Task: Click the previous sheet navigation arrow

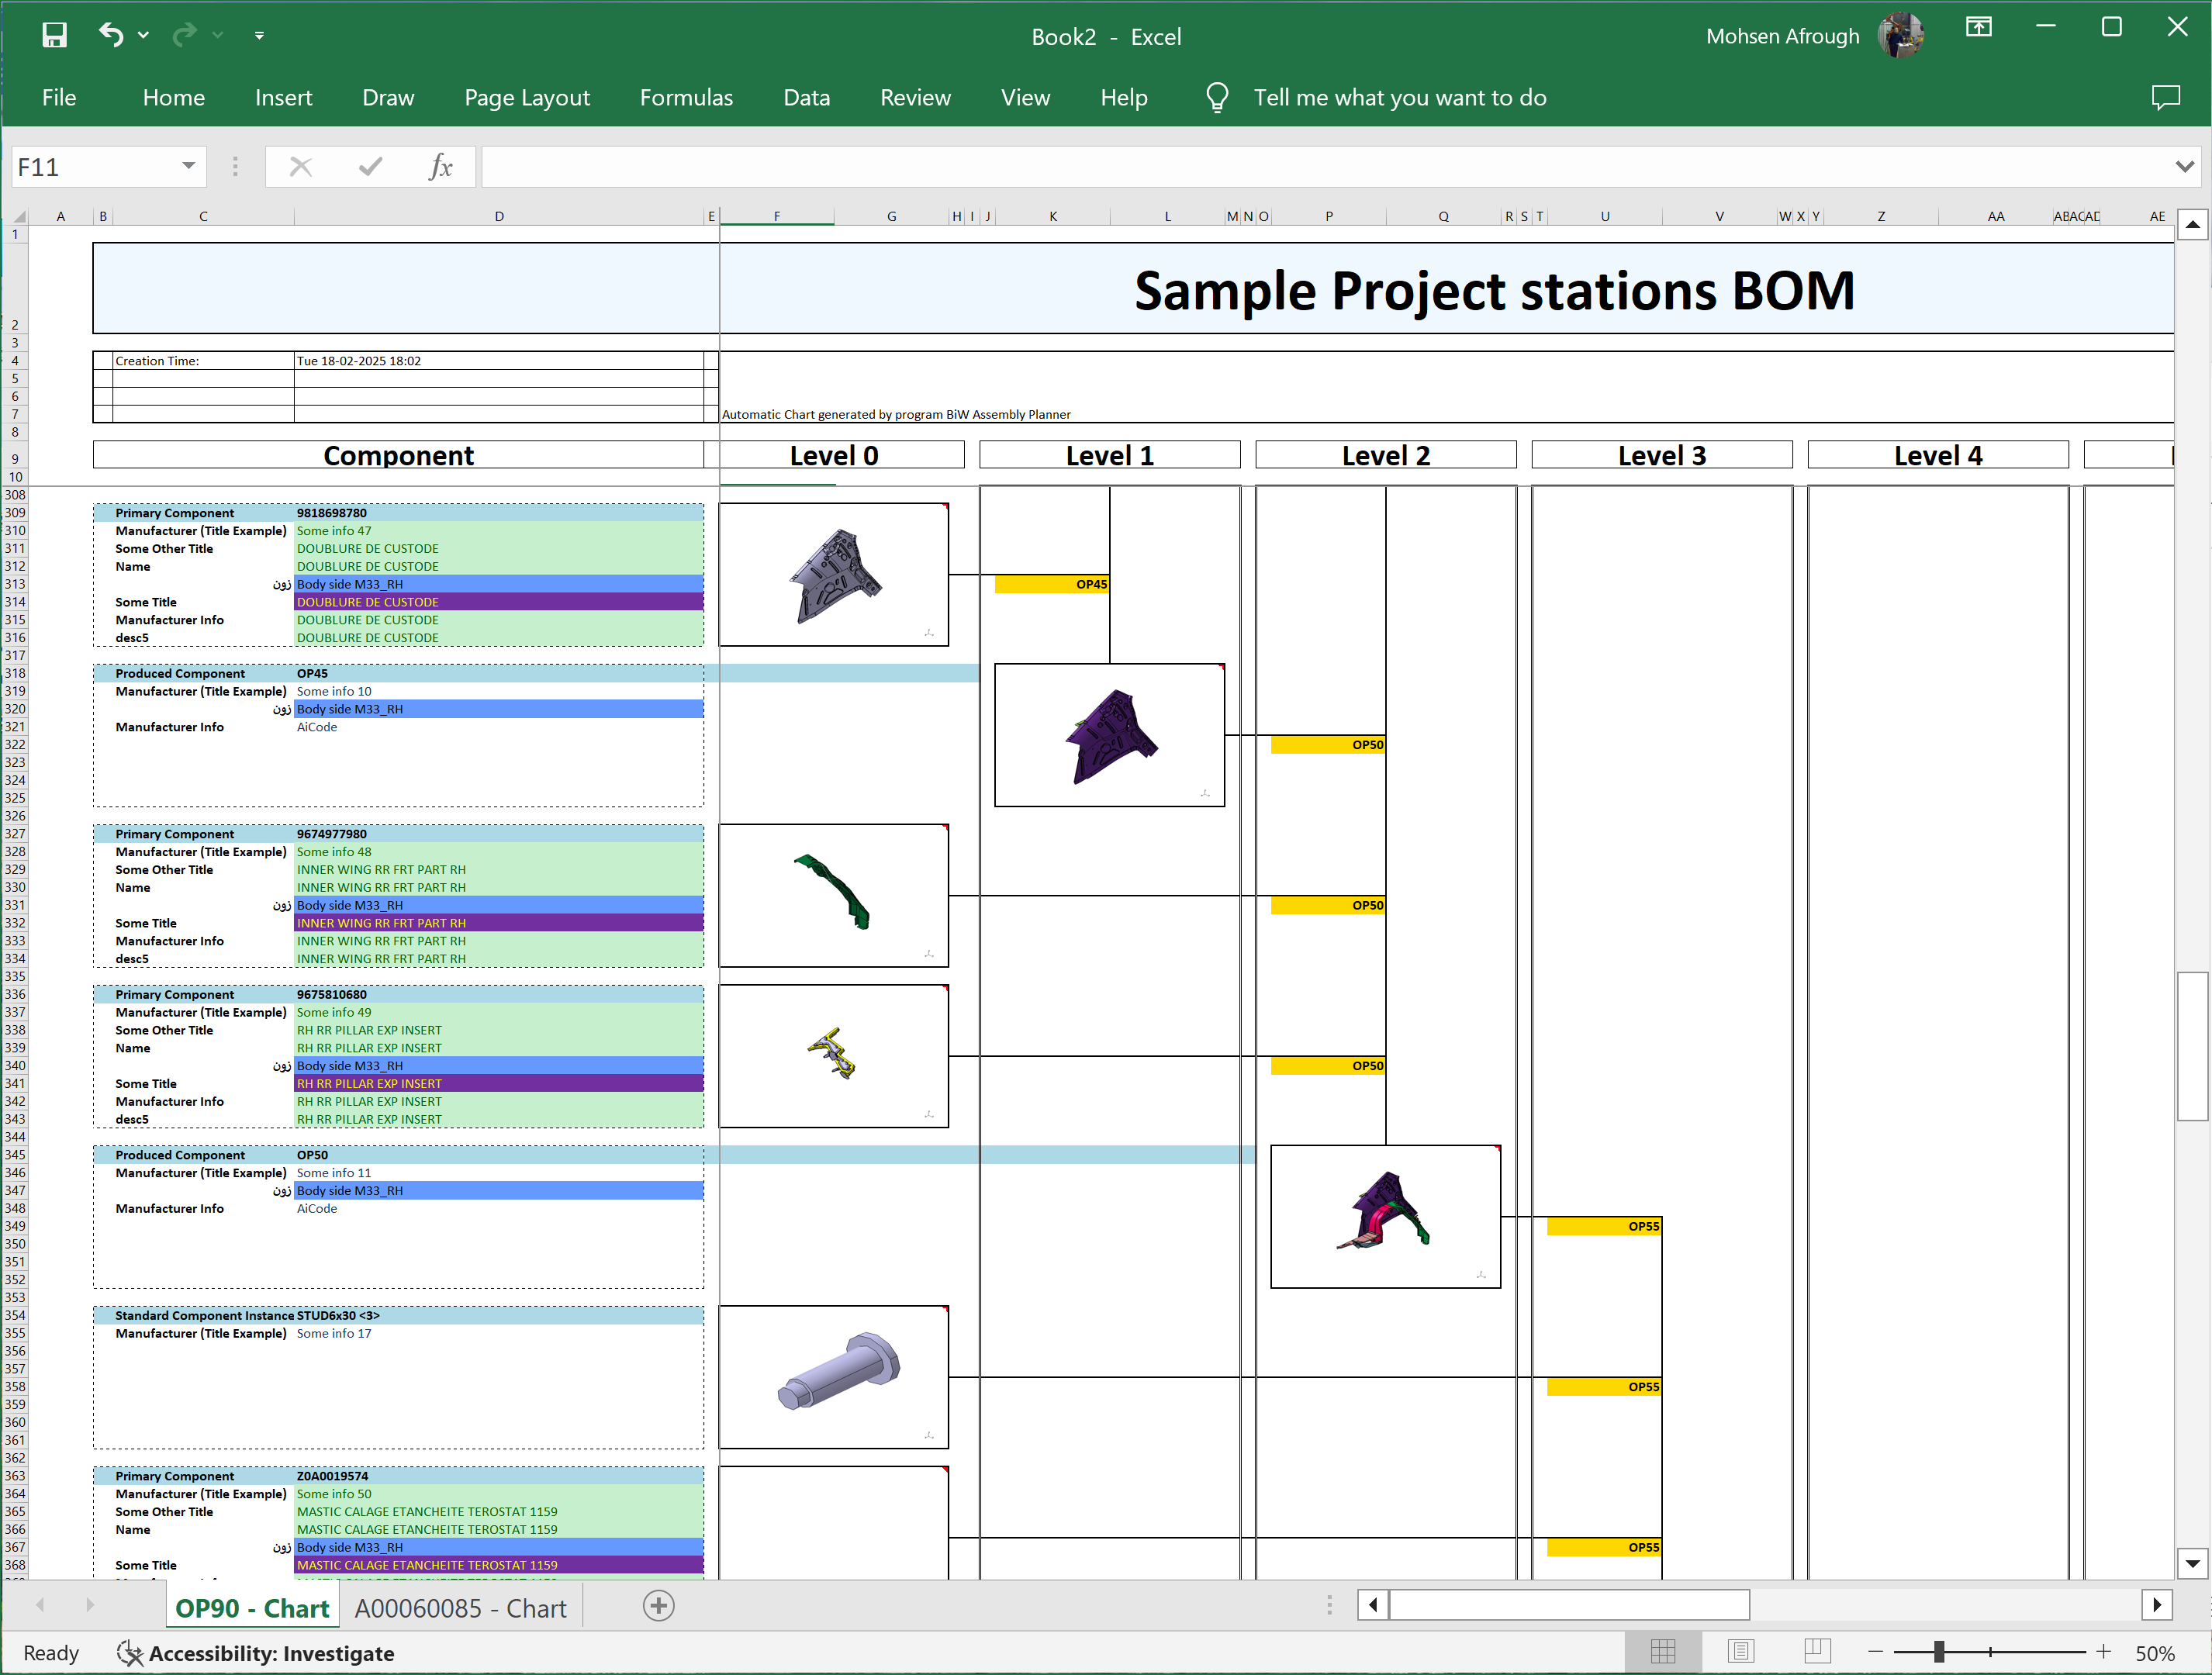Action: click(40, 1605)
